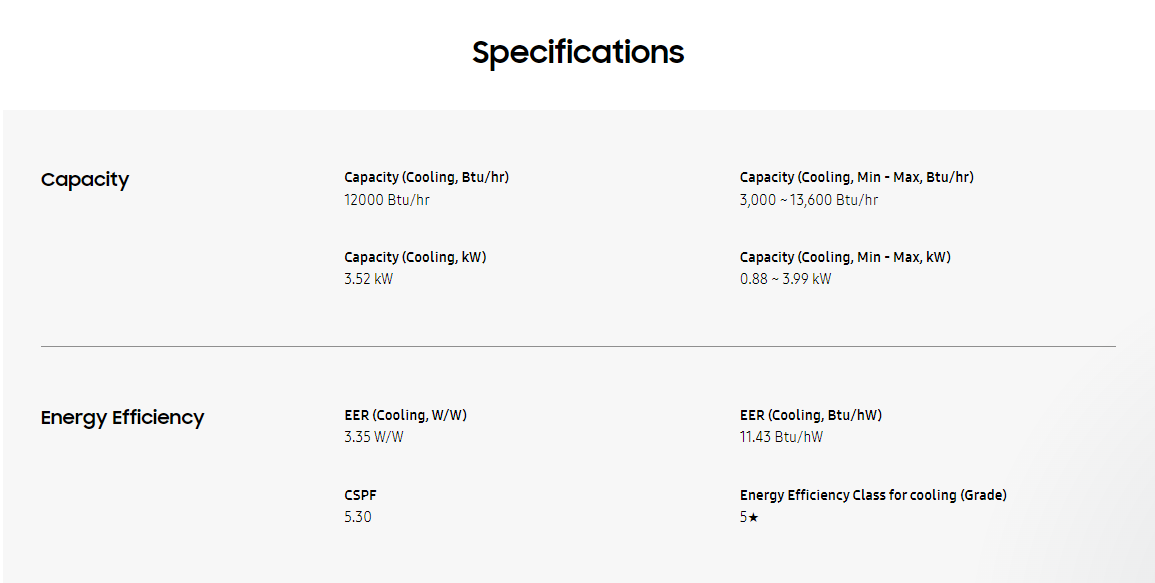Click the CSPF label
This screenshot has width=1155, height=583.
(361, 495)
